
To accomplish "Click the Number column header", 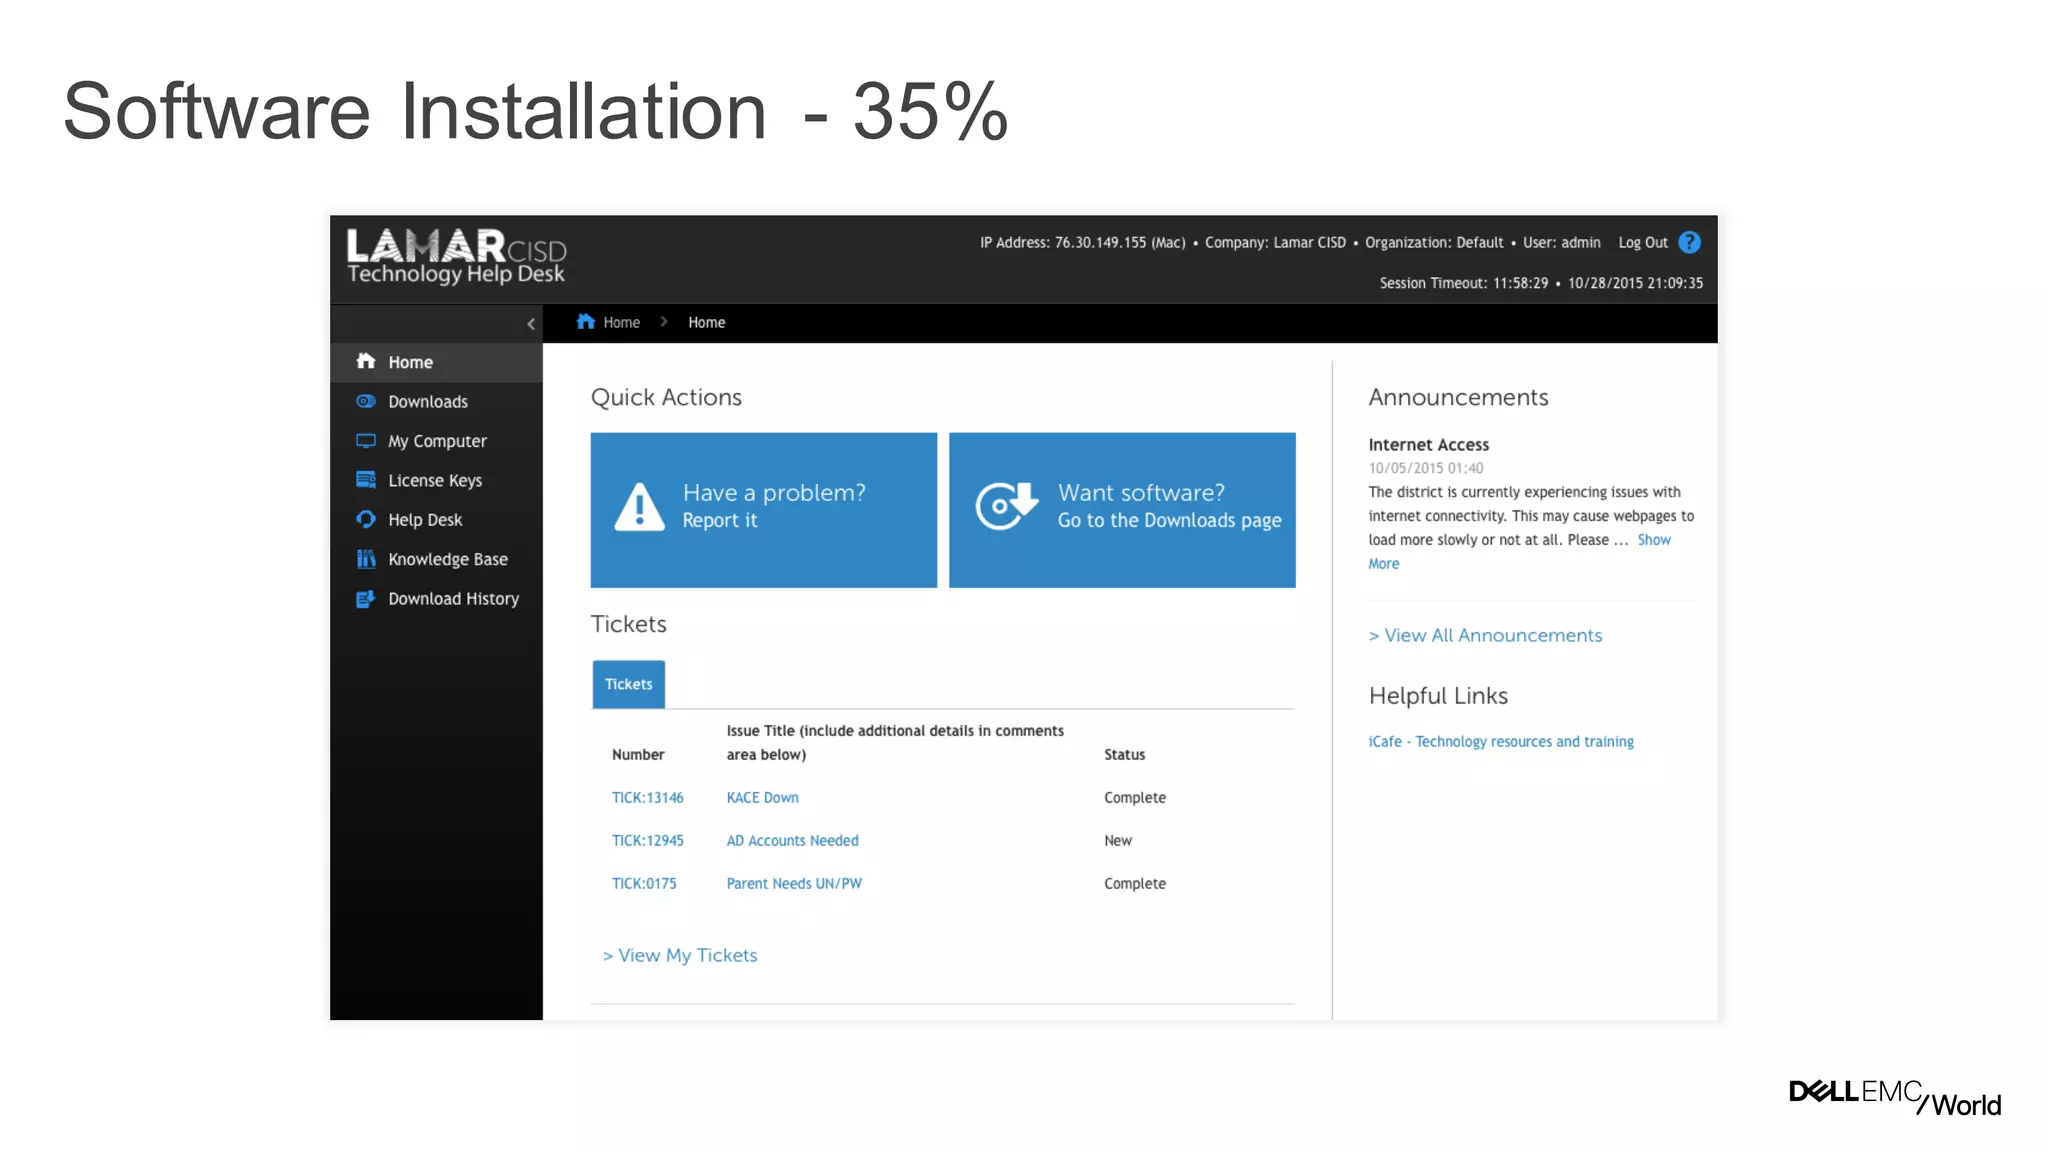I will (x=638, y=754).
